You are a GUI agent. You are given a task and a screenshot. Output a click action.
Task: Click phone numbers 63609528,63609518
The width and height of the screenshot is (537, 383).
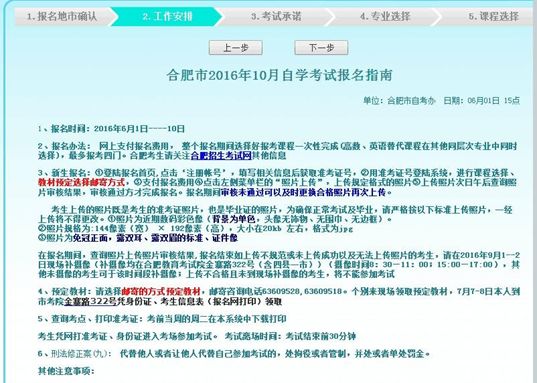click(302, 292)
